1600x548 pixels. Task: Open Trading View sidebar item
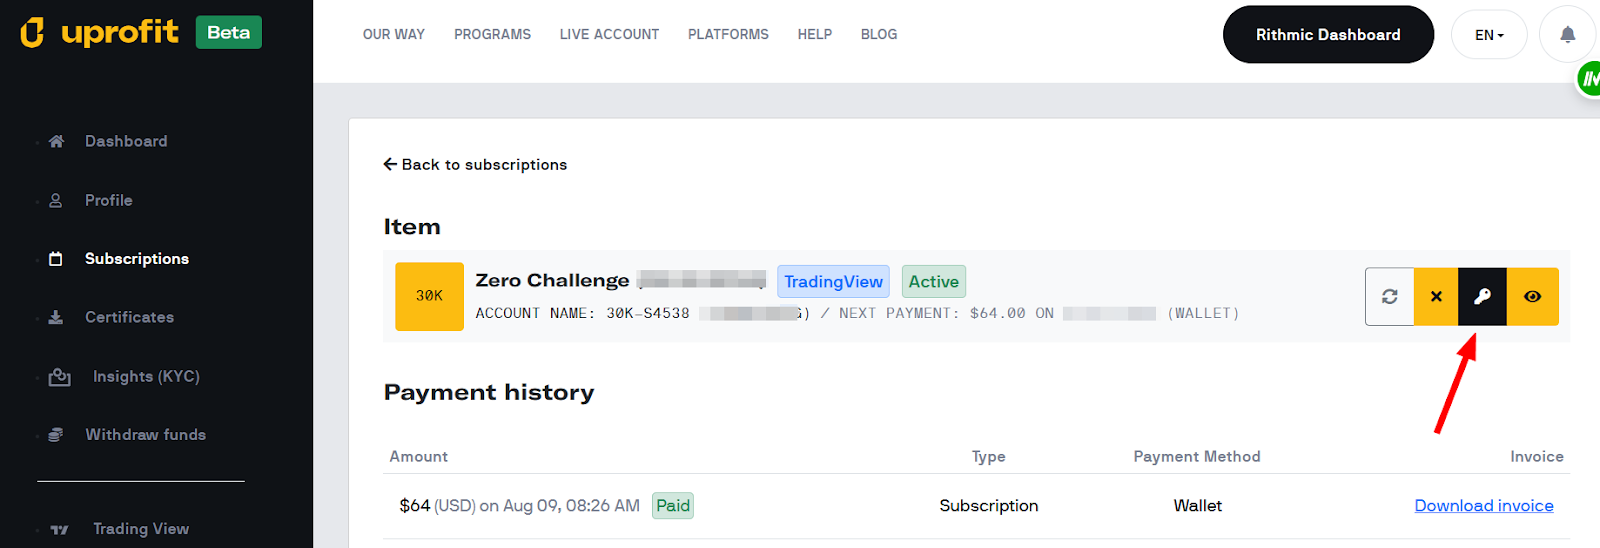[x=141, y=529]
